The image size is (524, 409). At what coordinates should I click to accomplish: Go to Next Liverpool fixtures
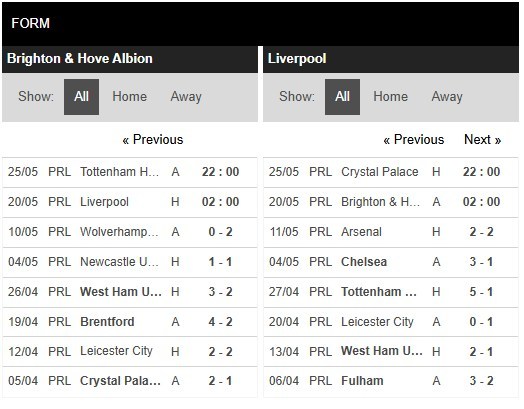pos(483,140)
